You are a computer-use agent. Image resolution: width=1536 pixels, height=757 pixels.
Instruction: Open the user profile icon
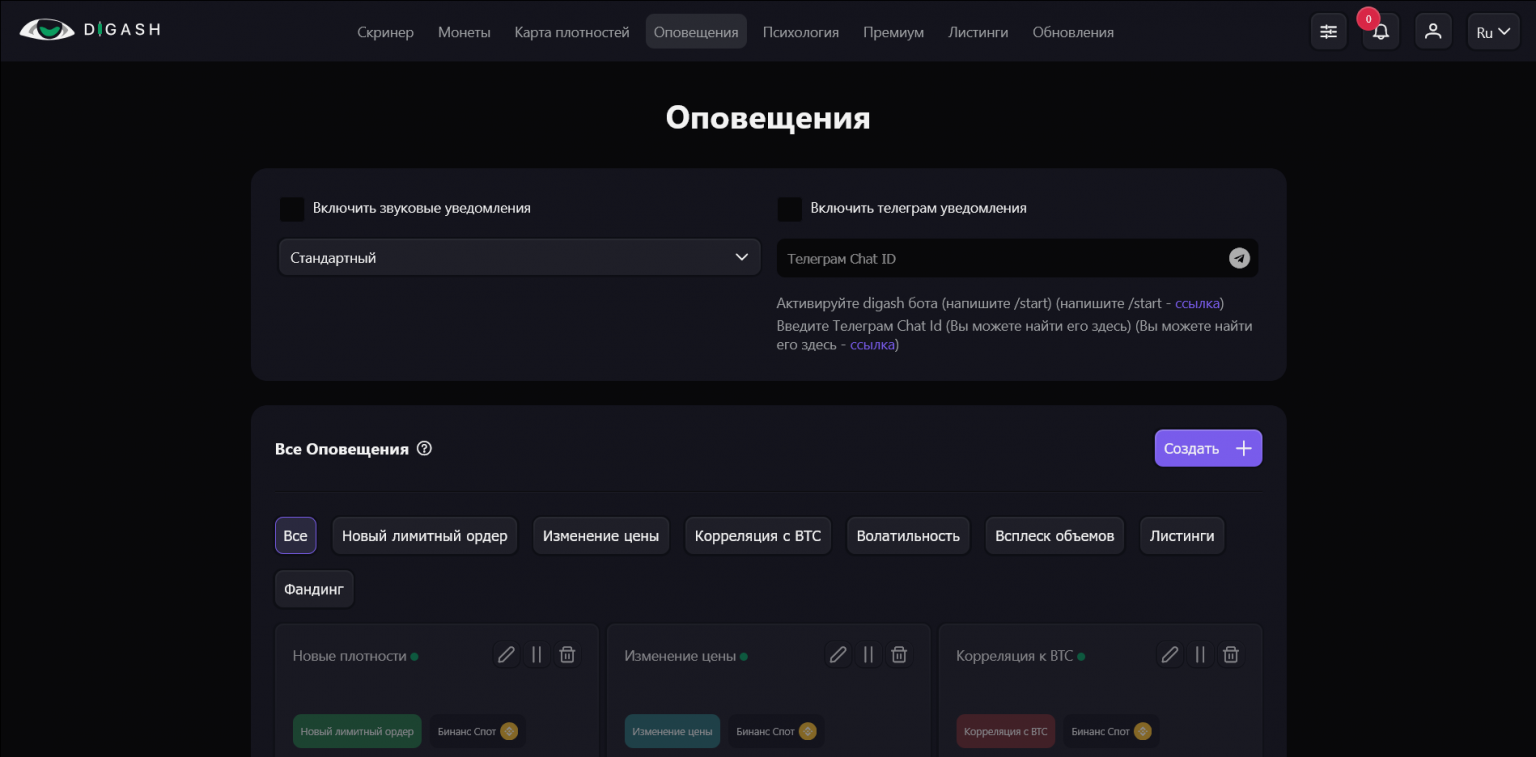click(1433, 31)
